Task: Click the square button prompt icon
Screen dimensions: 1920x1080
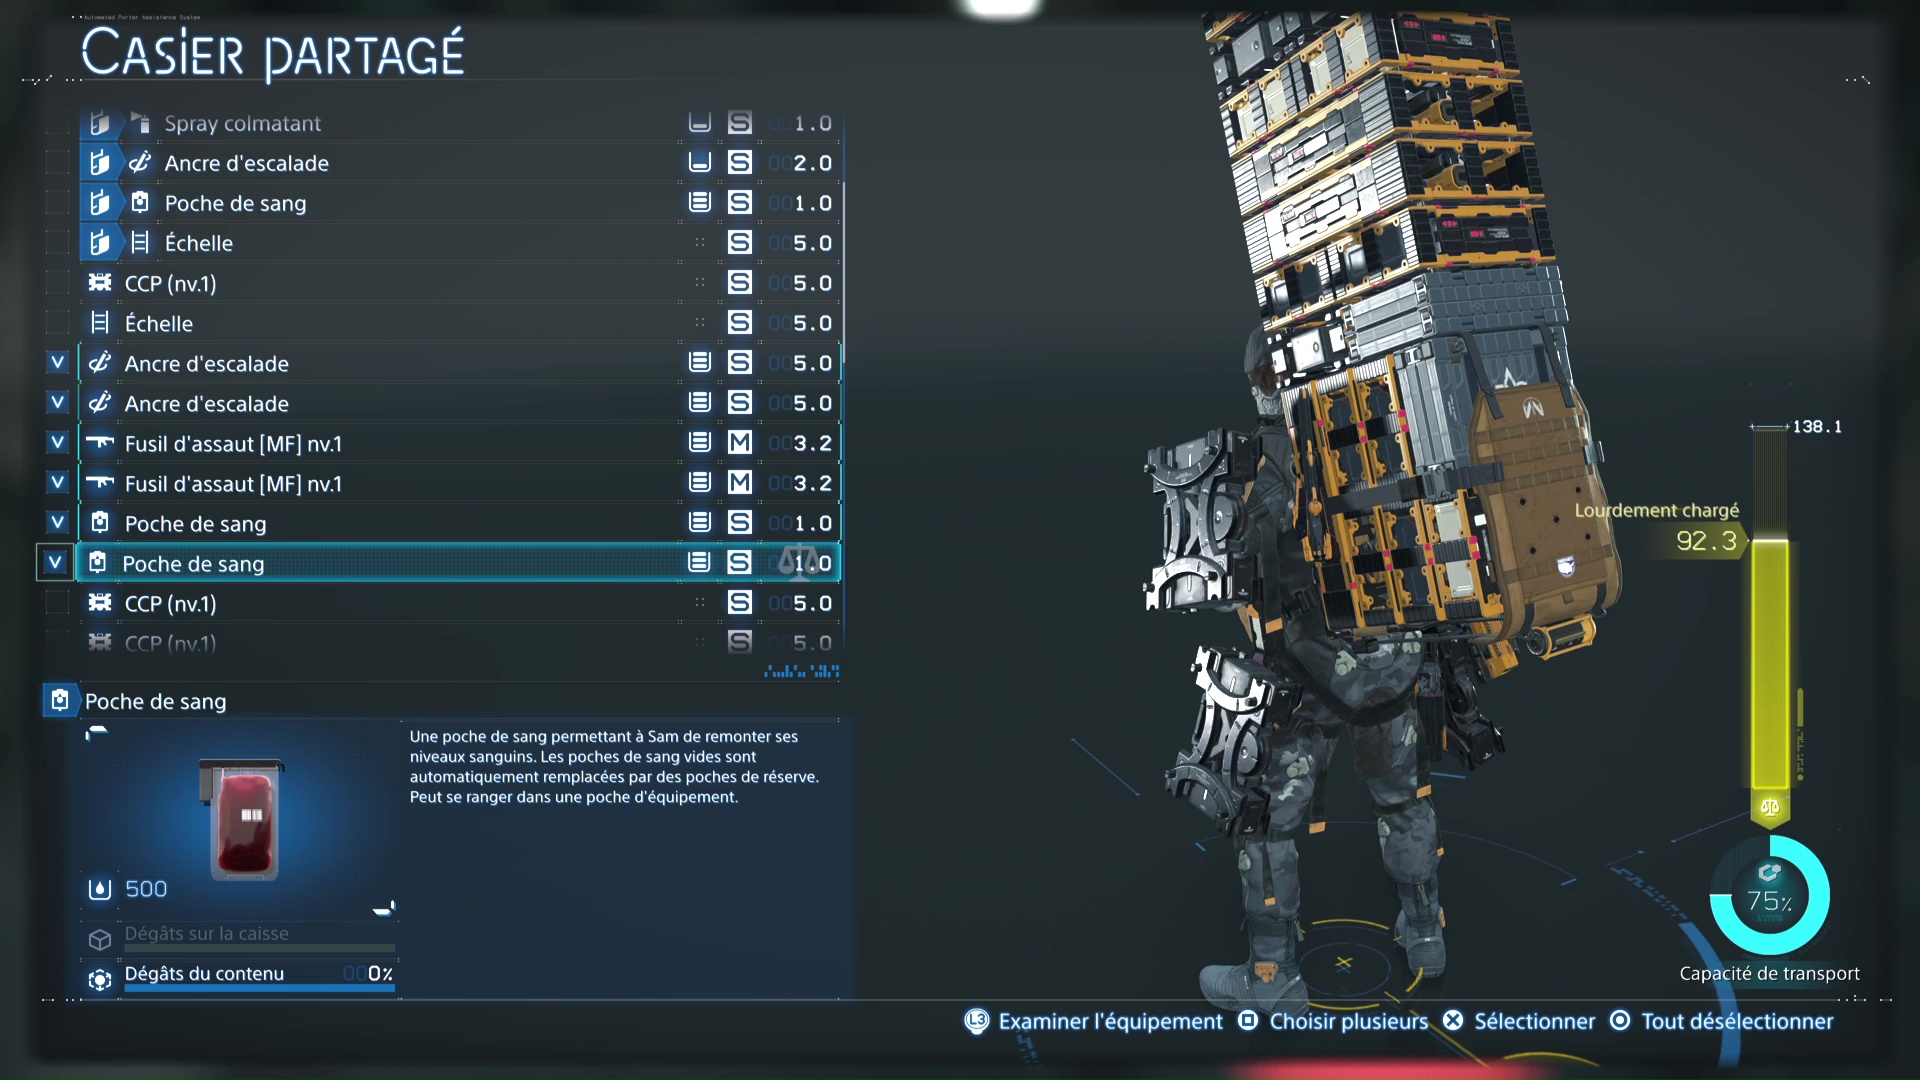Action: pos(1248,1021)
